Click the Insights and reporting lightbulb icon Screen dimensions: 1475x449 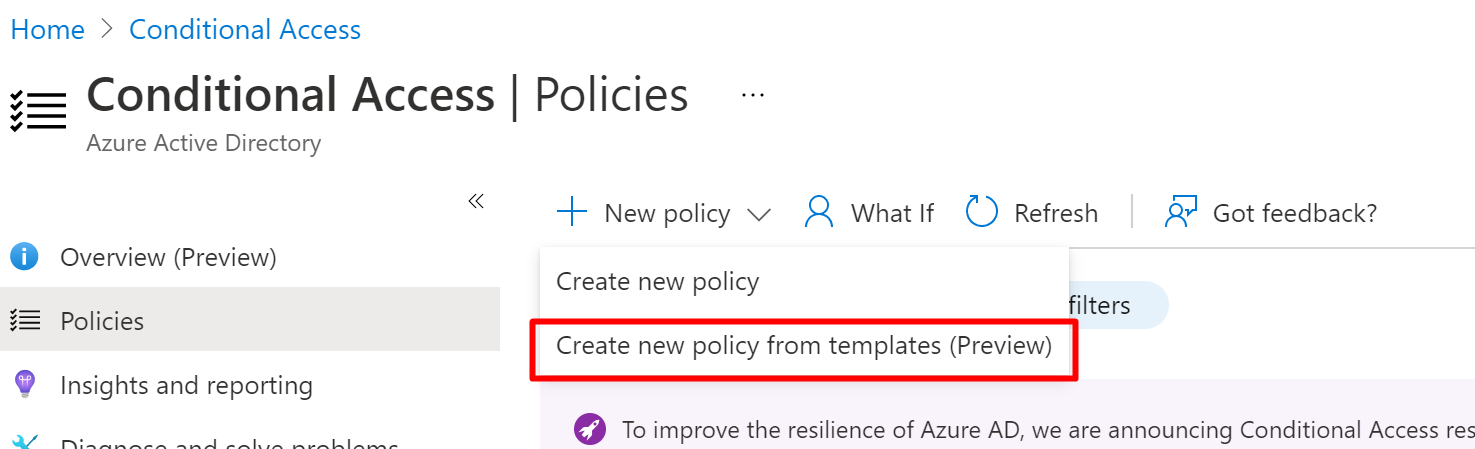click(x=24, y=385)
